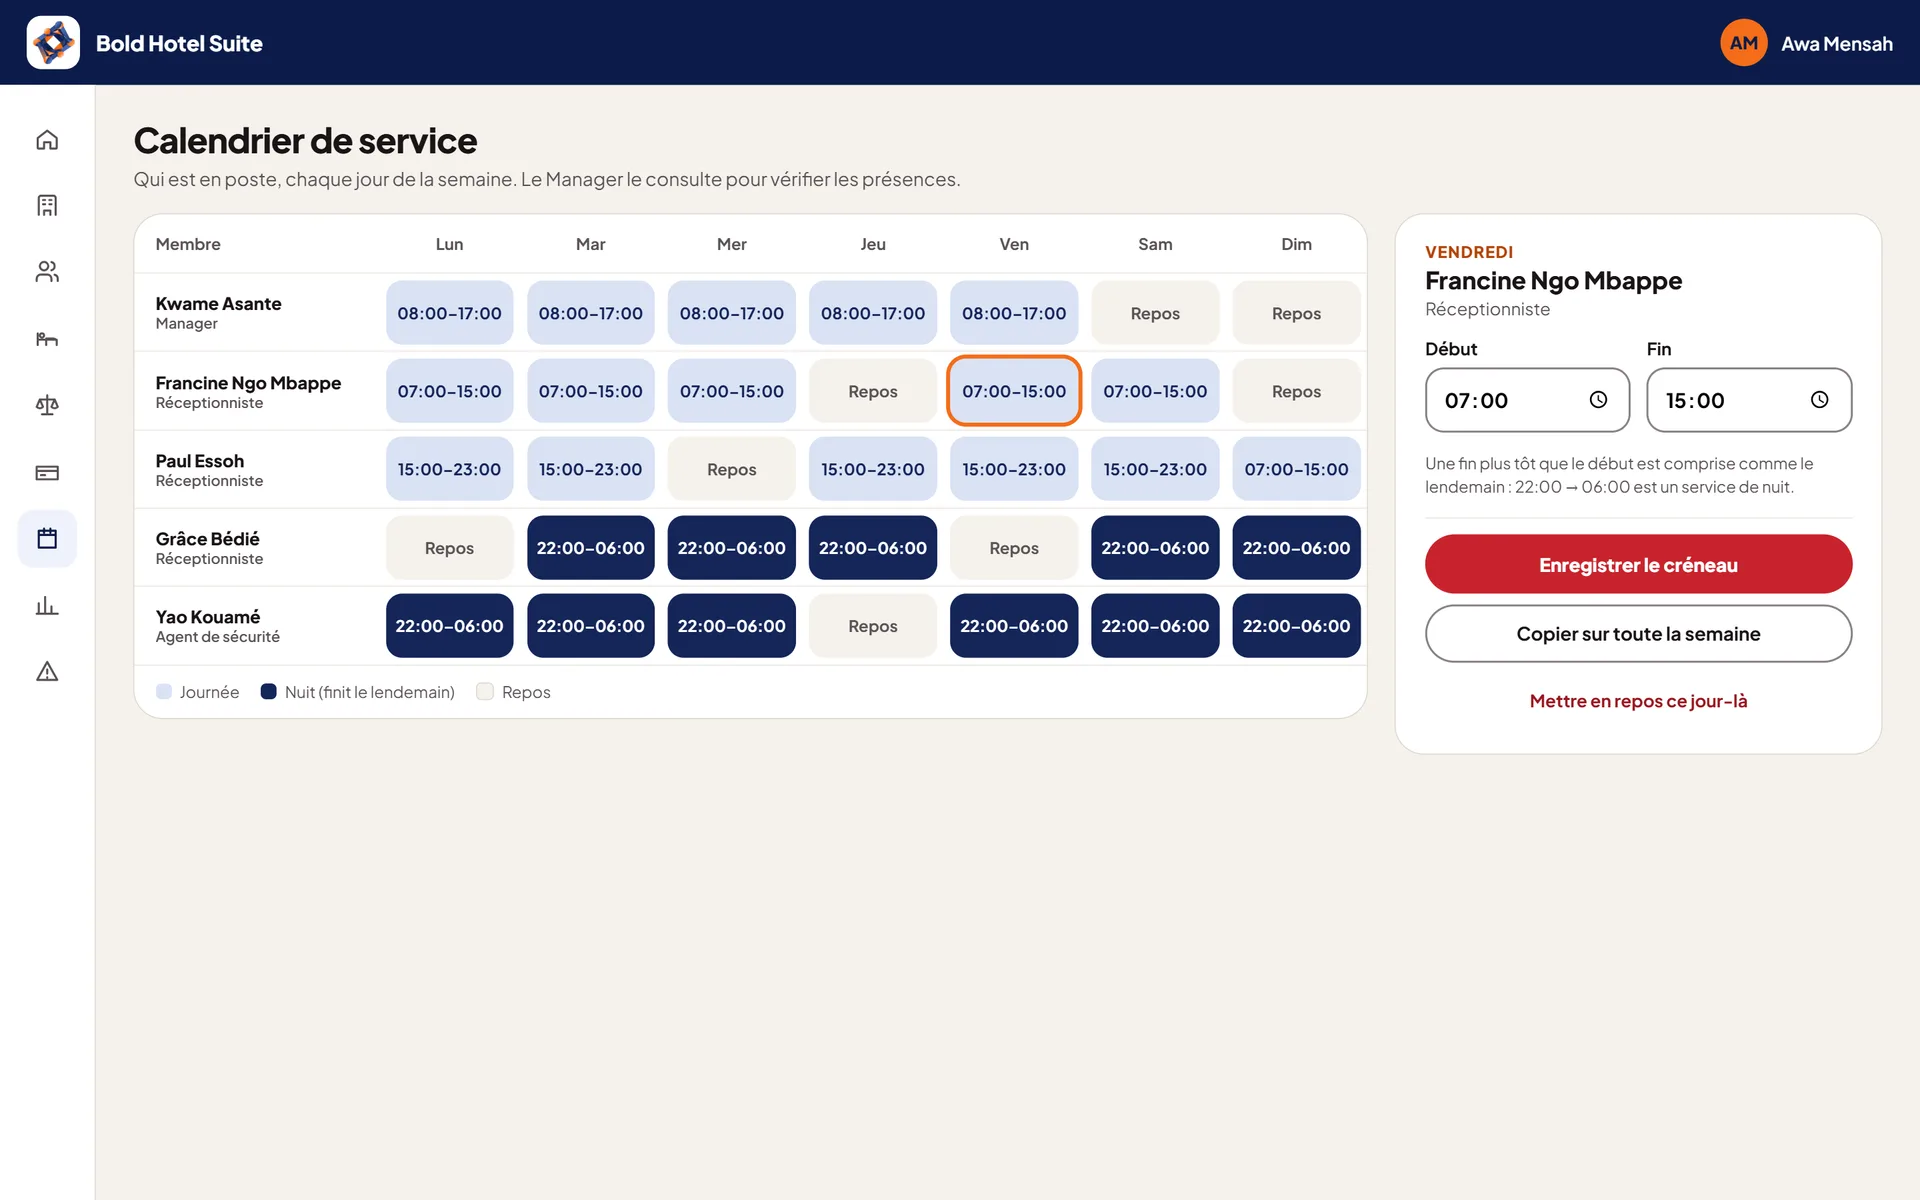Click the Début time field showing 07:00
1920x1200 pixels.
[1527, 400]
